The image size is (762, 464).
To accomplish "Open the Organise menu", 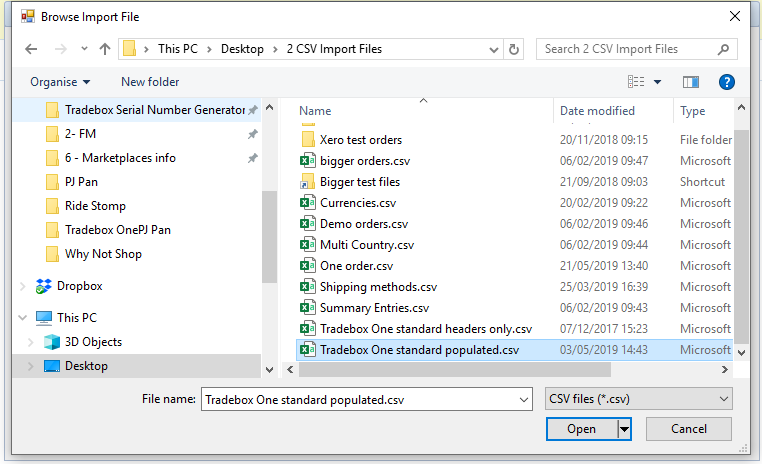I will (x=60, y=82).
